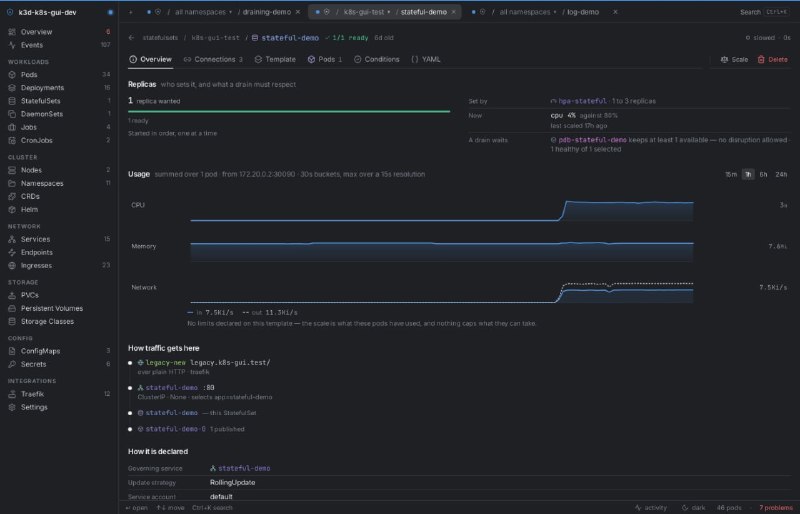
Task: Click the k3d-k8s-gui-dev cluster name
Action: 47,12
